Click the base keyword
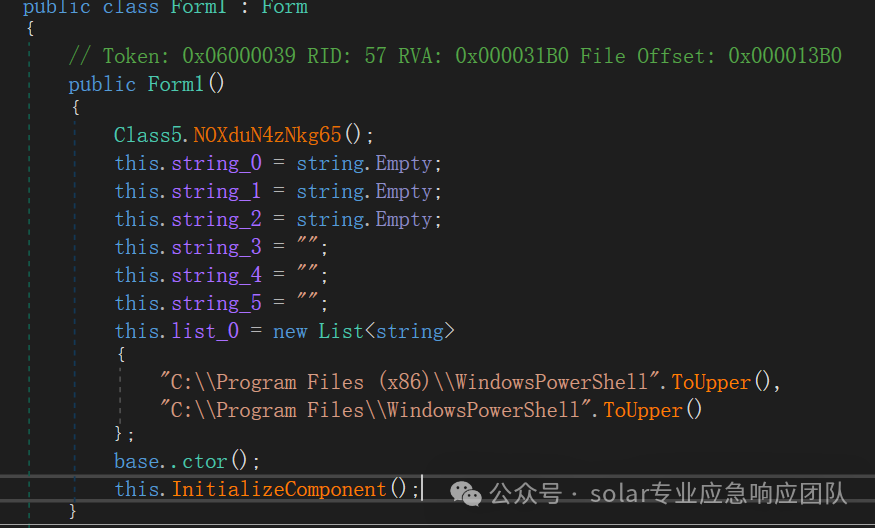Image resolution: width=875 pixels, height=528 pixels. point(137,461)
